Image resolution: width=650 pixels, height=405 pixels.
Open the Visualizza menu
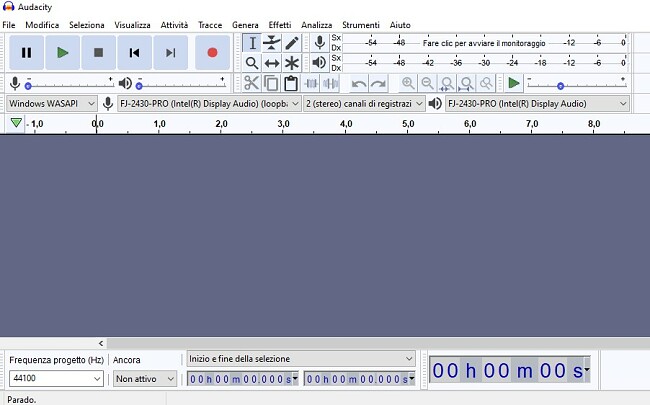[x=132, y=25]
